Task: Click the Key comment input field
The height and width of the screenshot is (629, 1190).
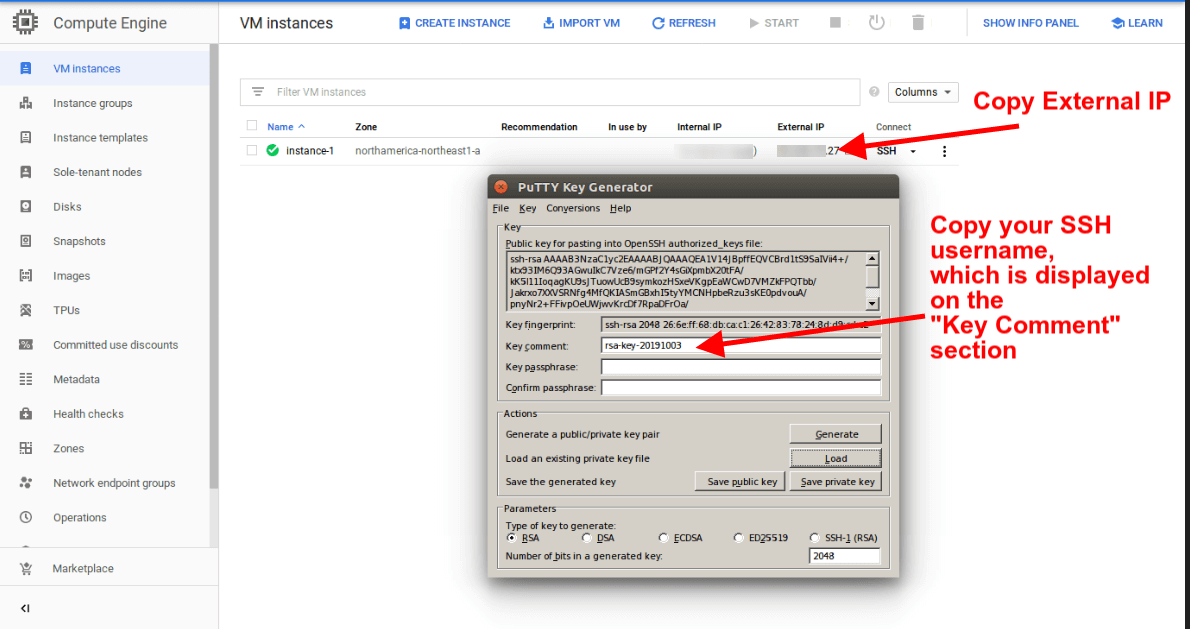Action: 740,345
